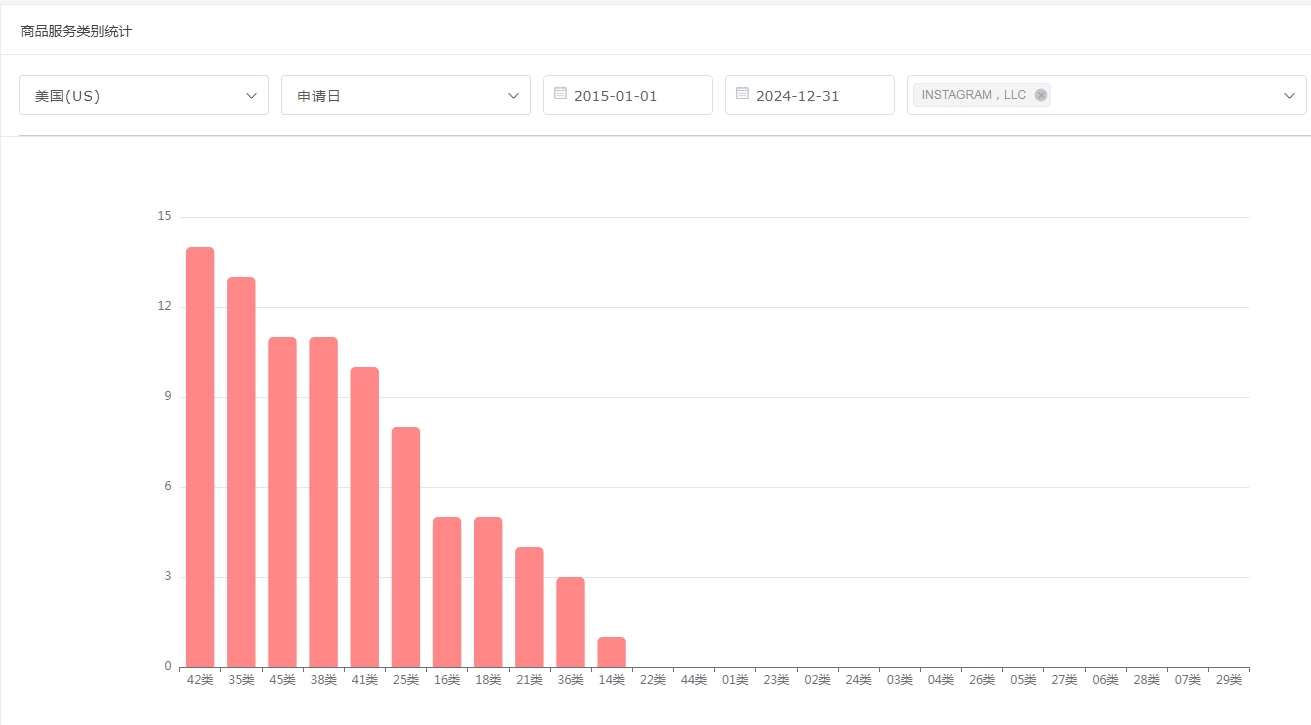This screenshot has width=1311, height=725.
Task: Select the 35类 bar
Action: click(x=241, y=472)
